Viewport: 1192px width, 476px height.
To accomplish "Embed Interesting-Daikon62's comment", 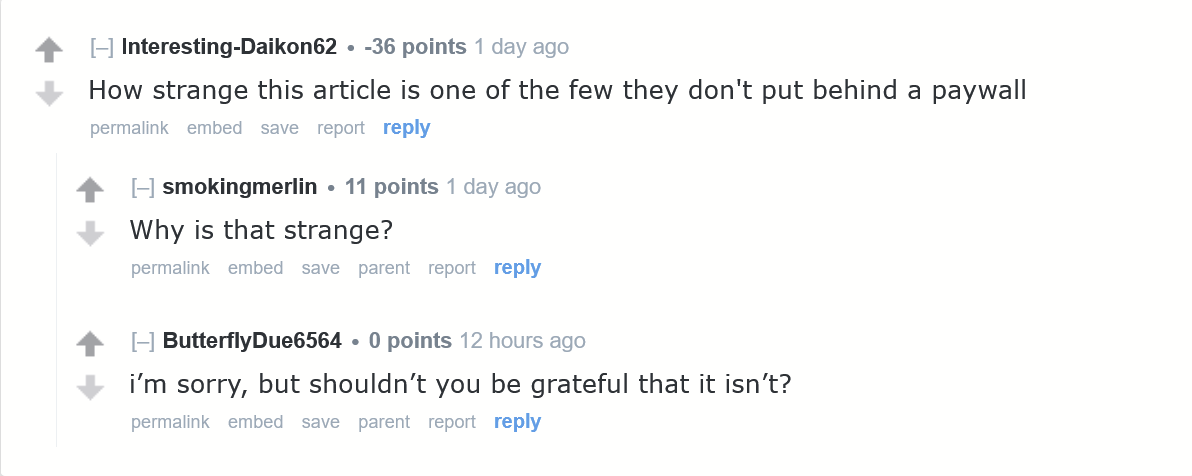I will 214,128.
